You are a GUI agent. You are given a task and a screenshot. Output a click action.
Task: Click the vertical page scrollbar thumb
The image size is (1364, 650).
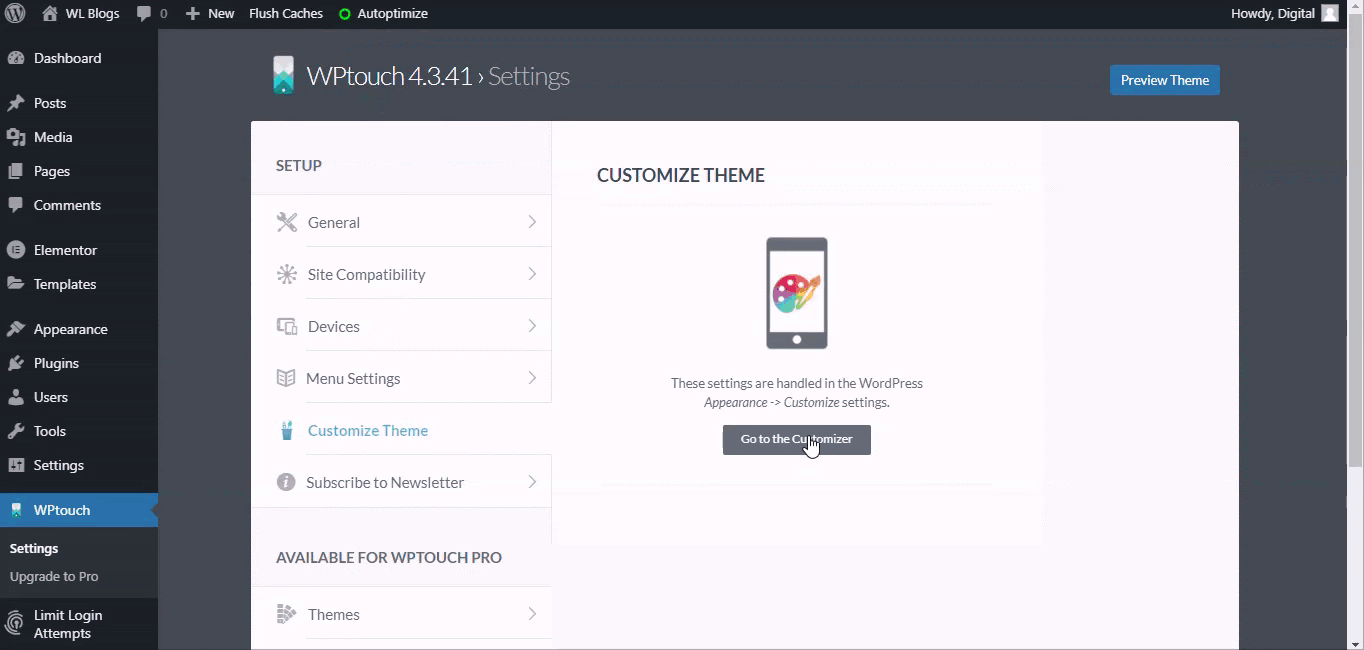pos(1355,240)
